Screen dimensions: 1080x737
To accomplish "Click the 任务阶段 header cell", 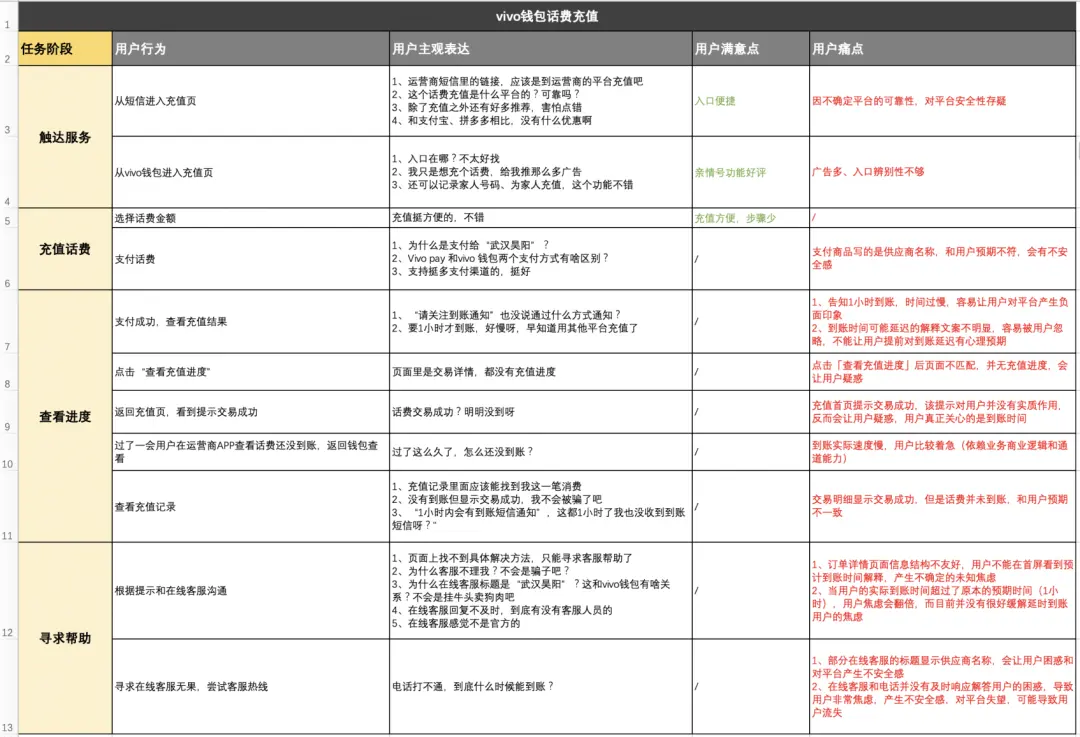I will 65,48.
